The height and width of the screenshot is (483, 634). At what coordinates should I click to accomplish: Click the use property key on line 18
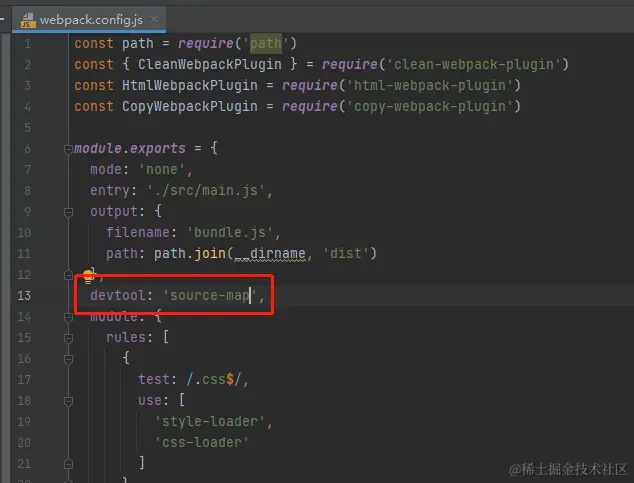tap(150, 401)
